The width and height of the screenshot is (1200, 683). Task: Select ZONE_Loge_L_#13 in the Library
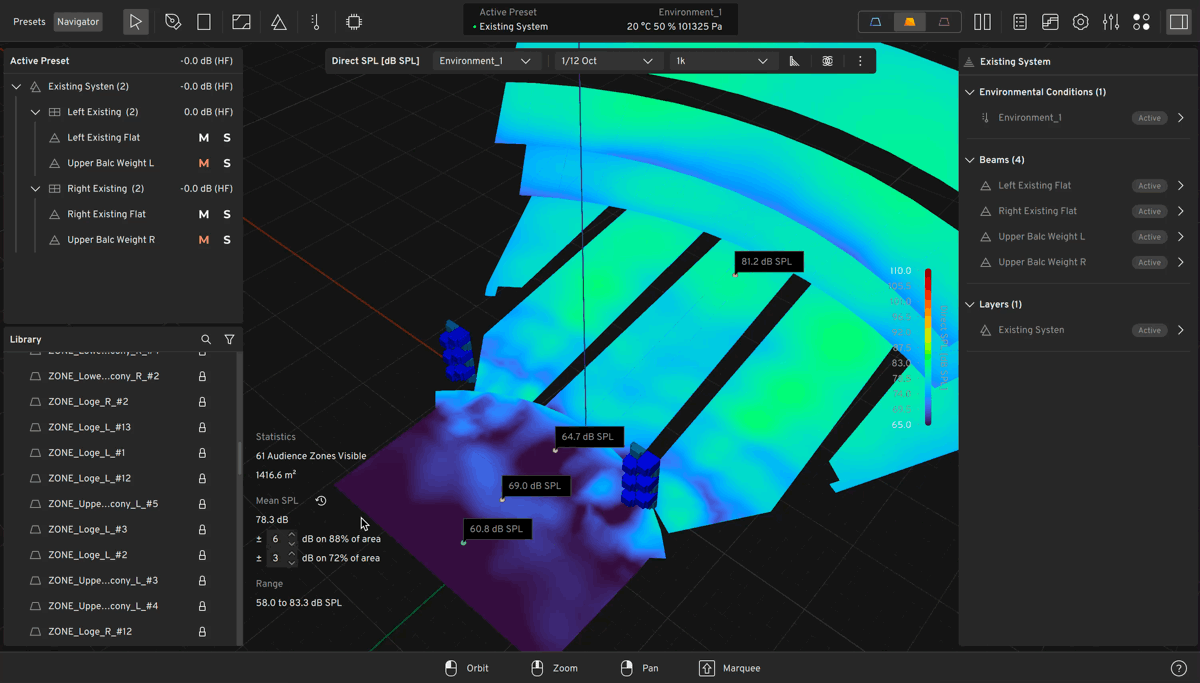point(89,427)
